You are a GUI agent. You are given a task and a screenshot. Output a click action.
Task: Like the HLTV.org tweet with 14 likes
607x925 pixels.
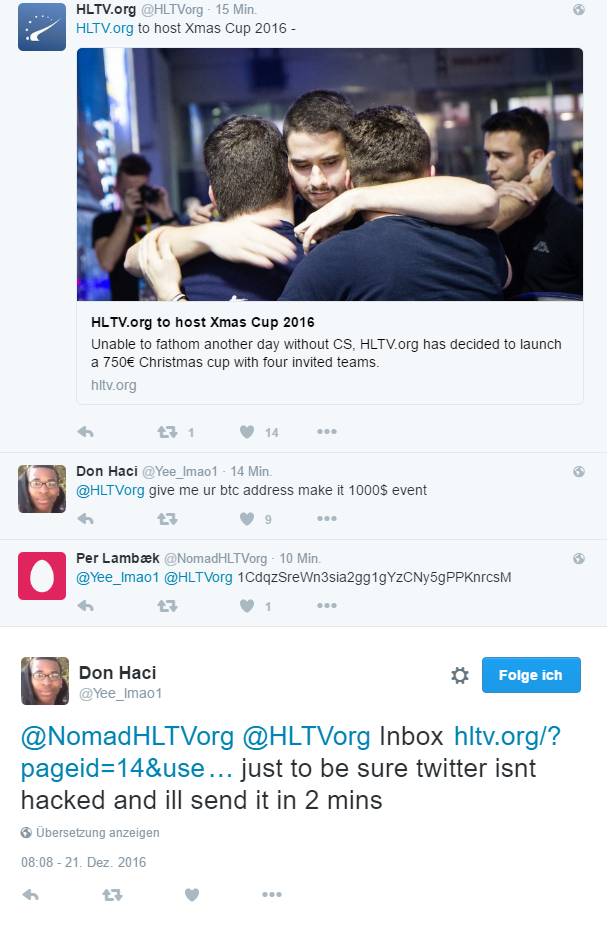pos(247,432)
